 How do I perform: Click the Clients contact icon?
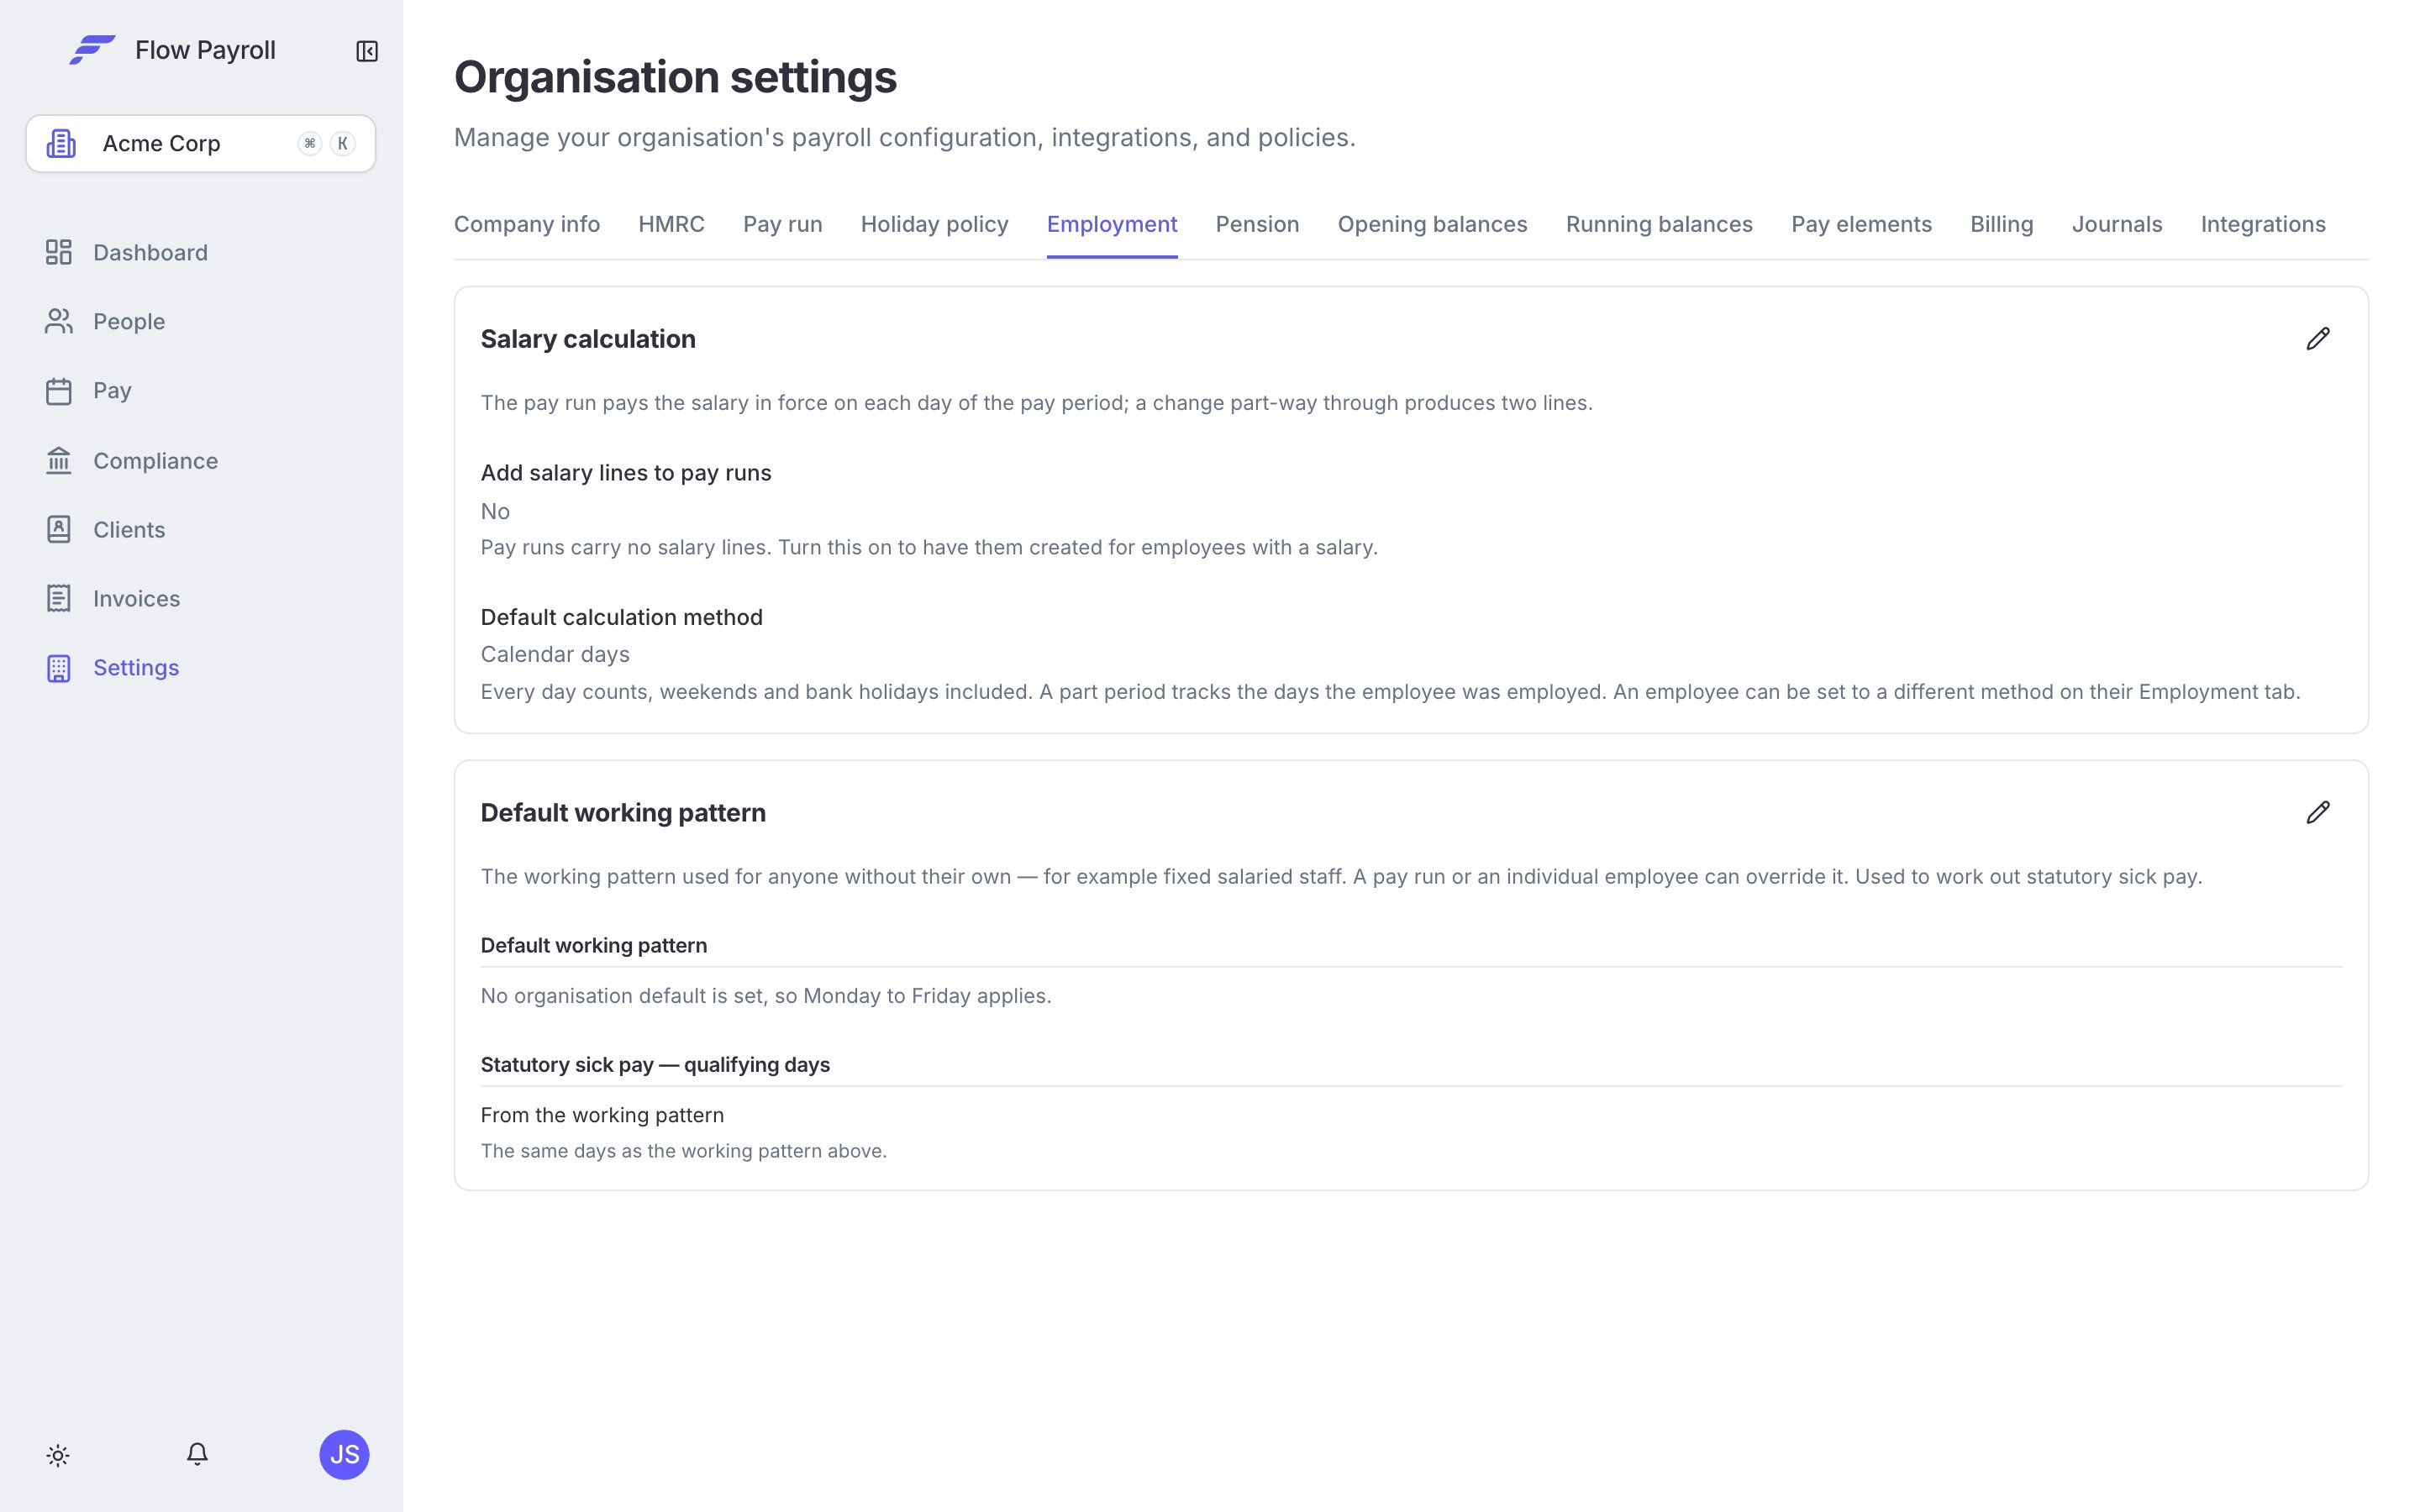[x=59, y=529]
